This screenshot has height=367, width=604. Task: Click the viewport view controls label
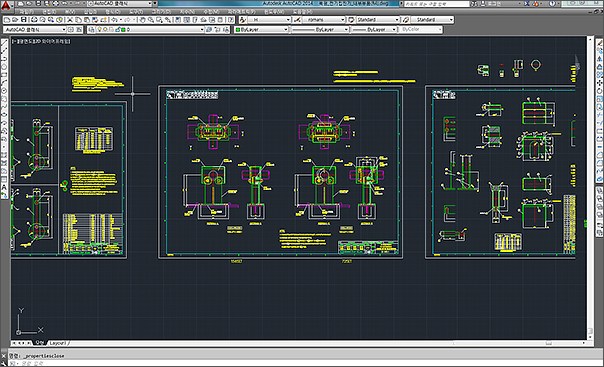(x=41, y=41)
